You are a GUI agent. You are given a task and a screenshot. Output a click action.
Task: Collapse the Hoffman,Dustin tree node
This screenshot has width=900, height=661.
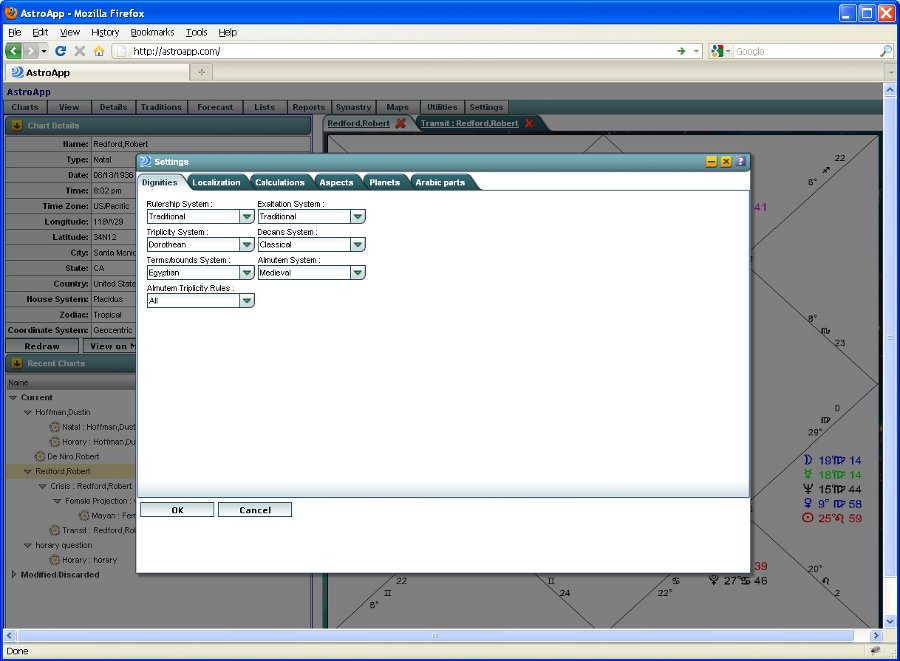pos(27,412)
